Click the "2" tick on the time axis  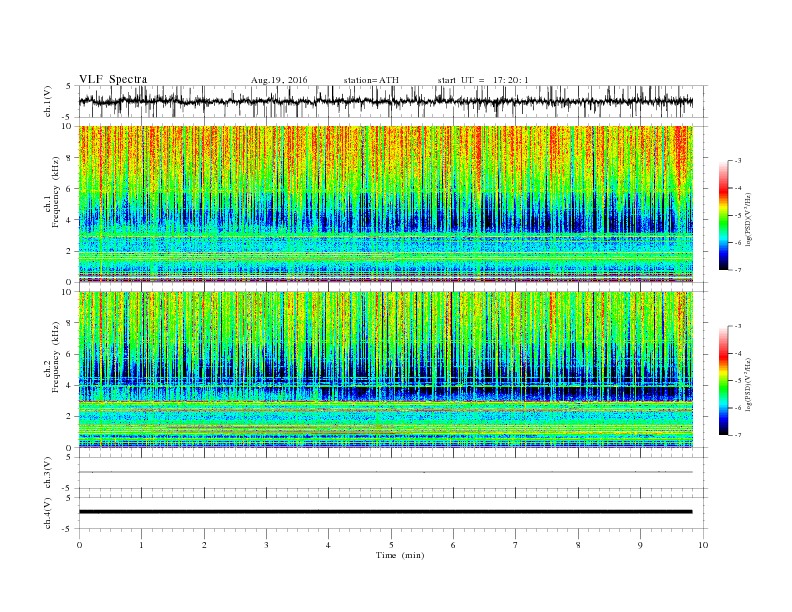click(x=204, y=545)
